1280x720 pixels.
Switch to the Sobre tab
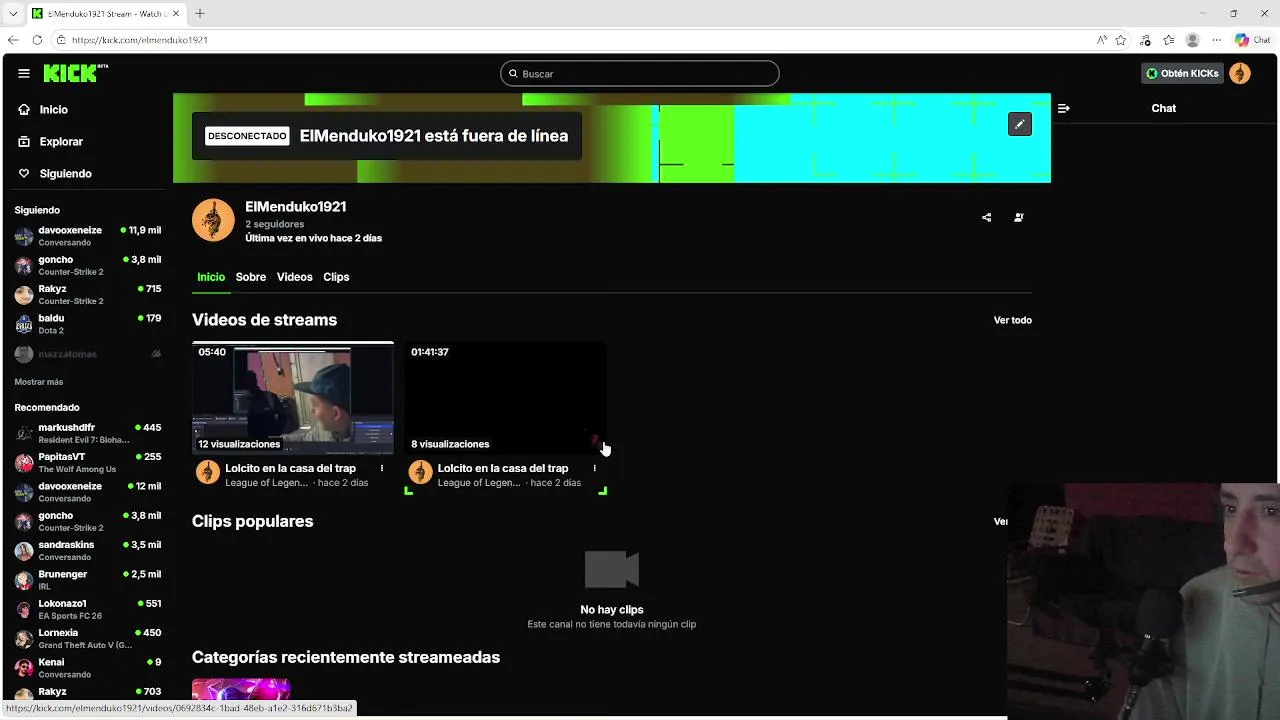[251, 277]
